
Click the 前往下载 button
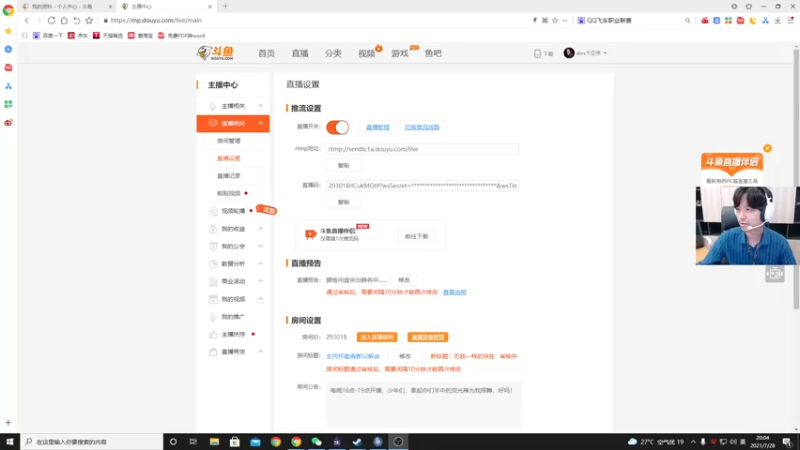point(416,236)
